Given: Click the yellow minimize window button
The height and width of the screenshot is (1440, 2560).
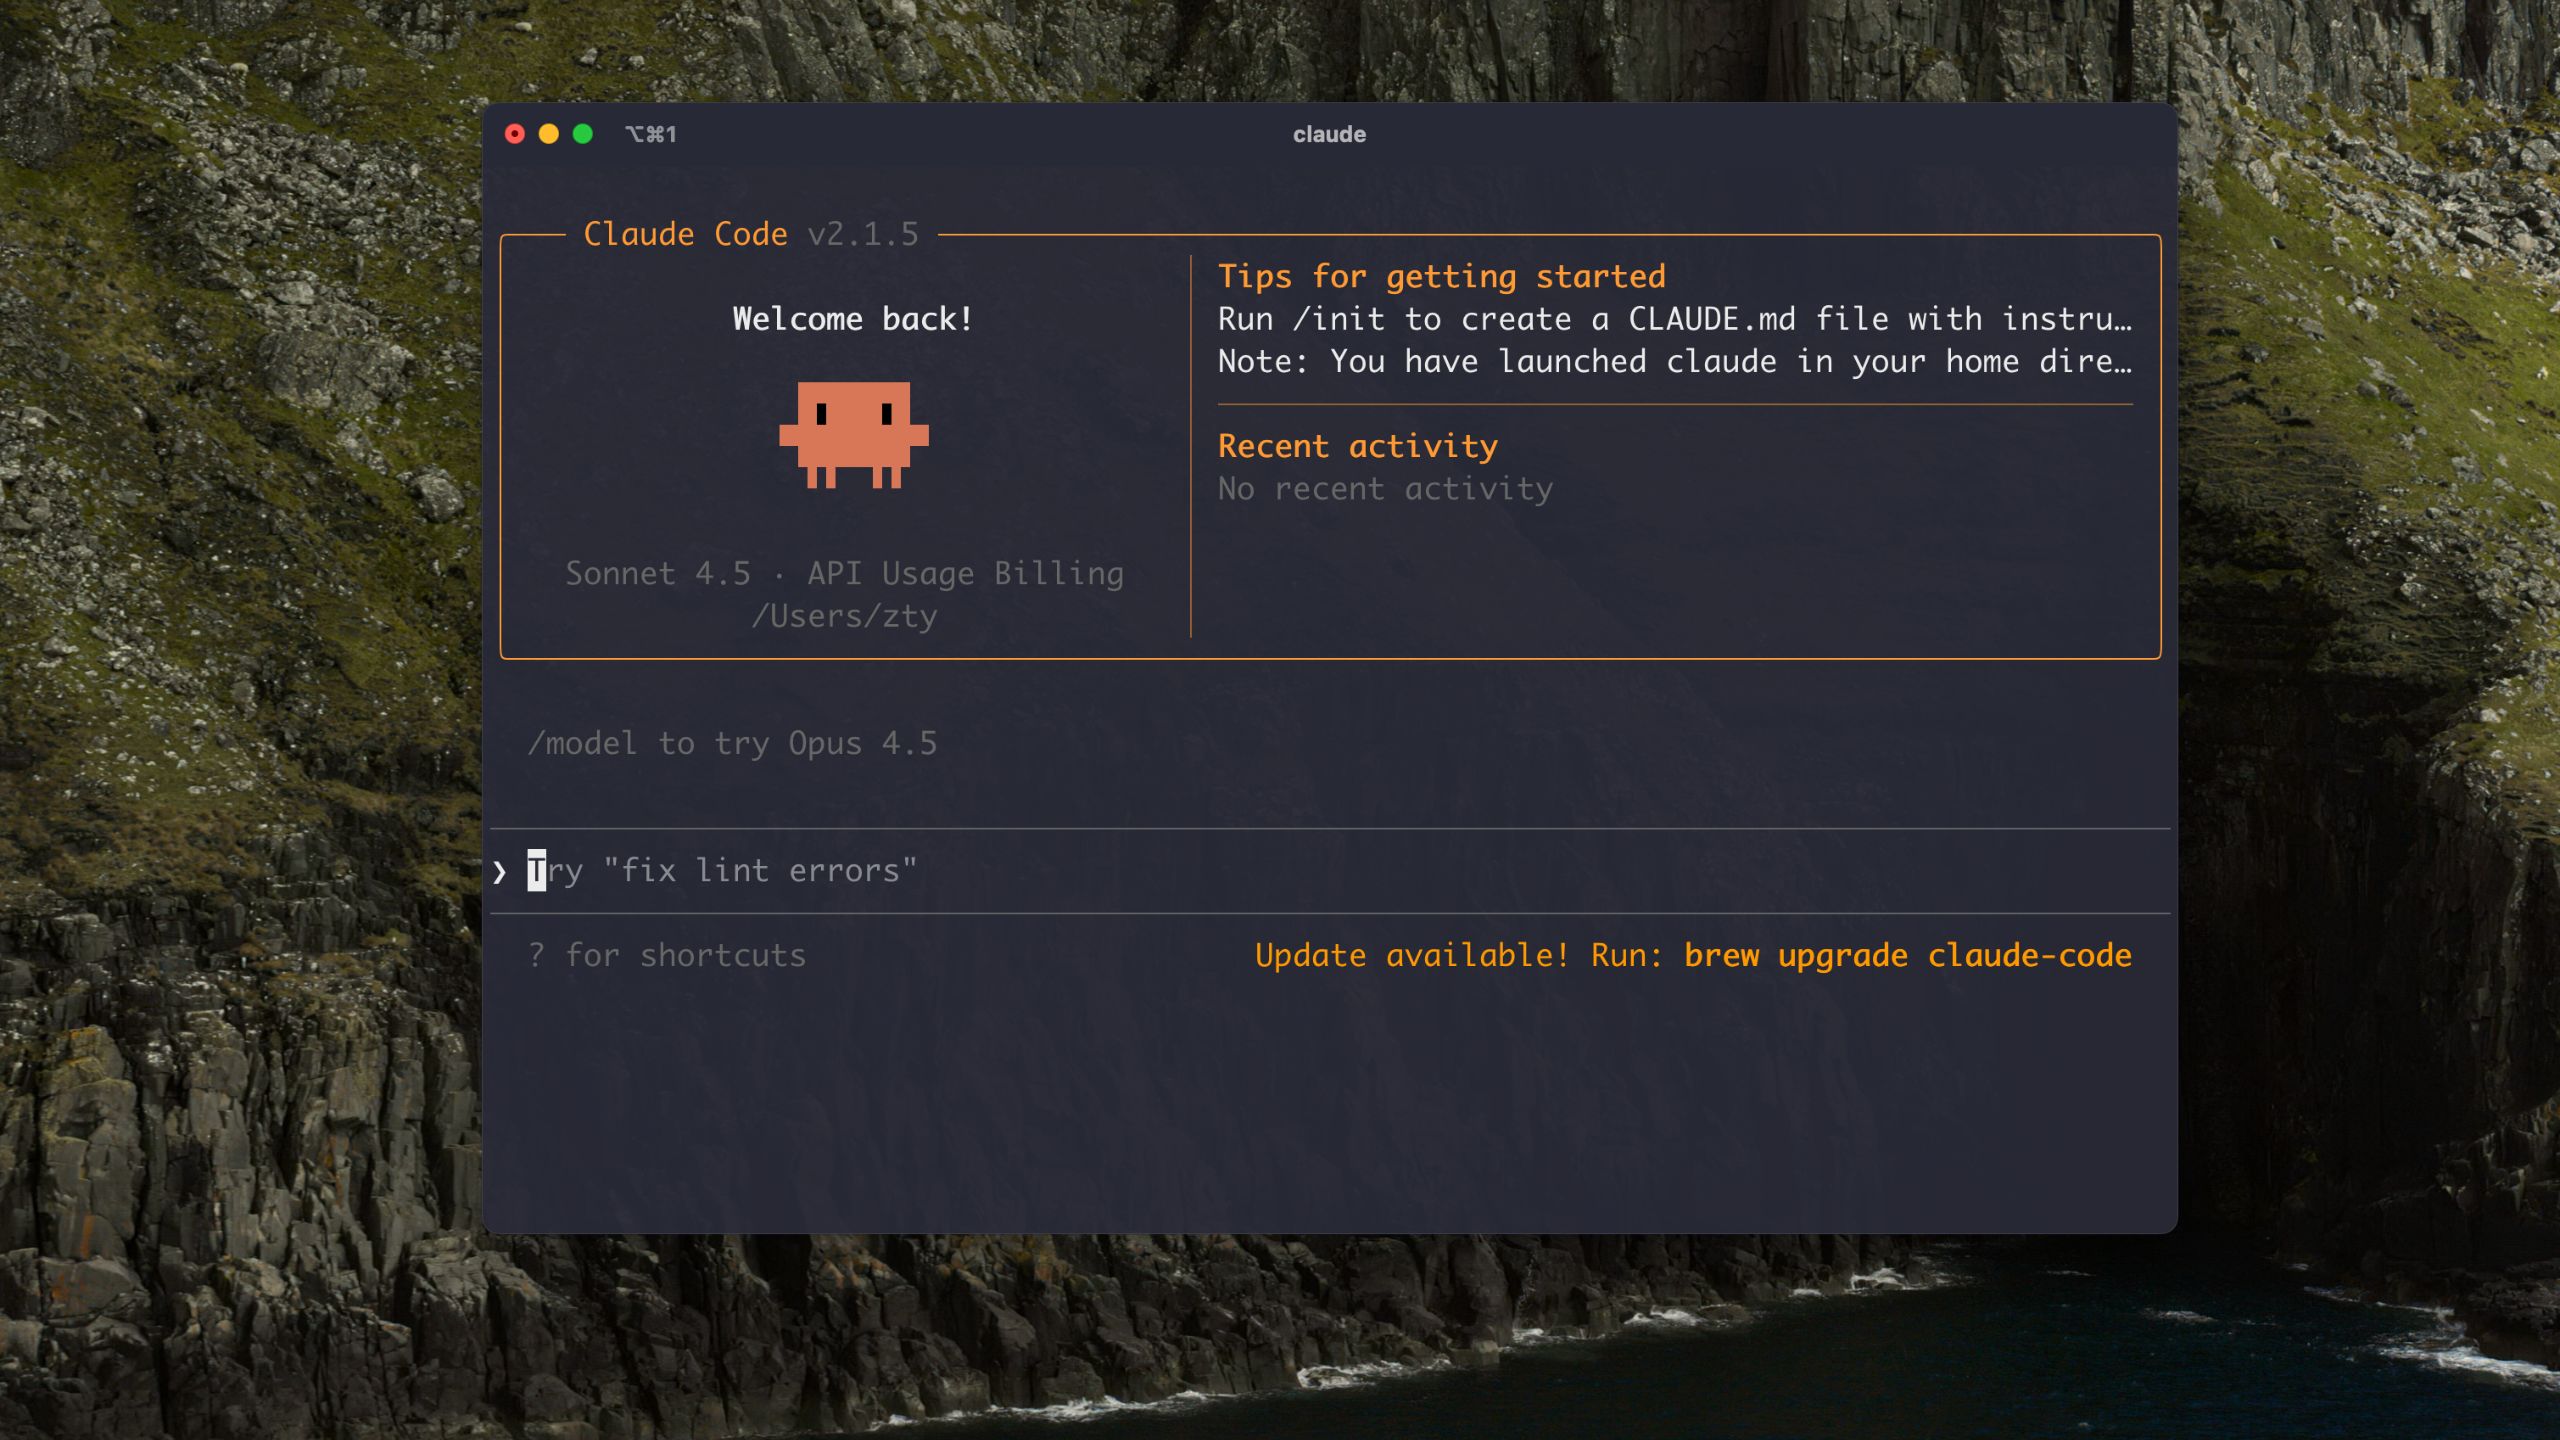Looking at the screenshot, I should 549,134.
